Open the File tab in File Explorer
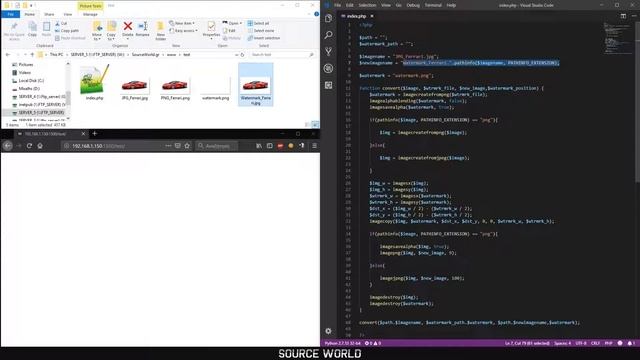 coord(11,14)
